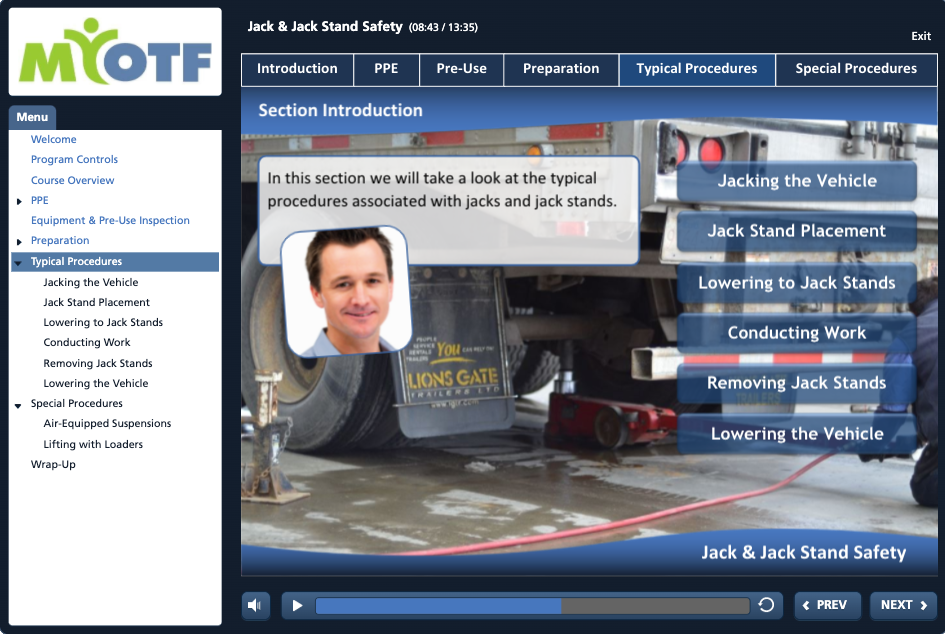The width and height of the screenshot is (945, 634).
Task: Open Lowering the Vehicle in sidebar
Action: [x=96, y=383]
